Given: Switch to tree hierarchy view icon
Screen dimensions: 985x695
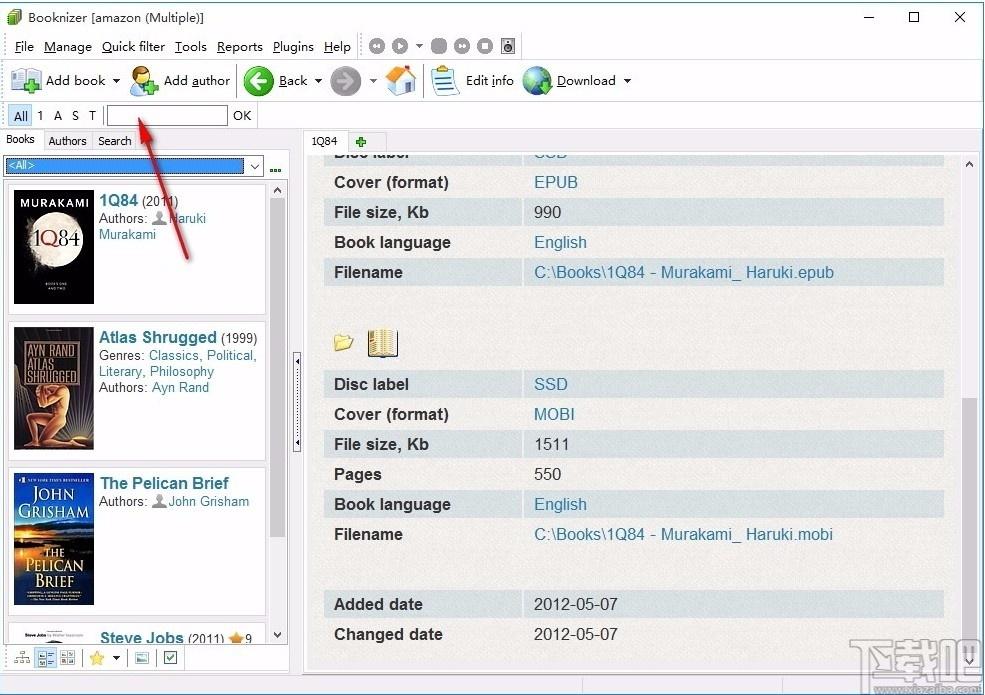Looking at the screenshot, I should click(x=22, y=658).
